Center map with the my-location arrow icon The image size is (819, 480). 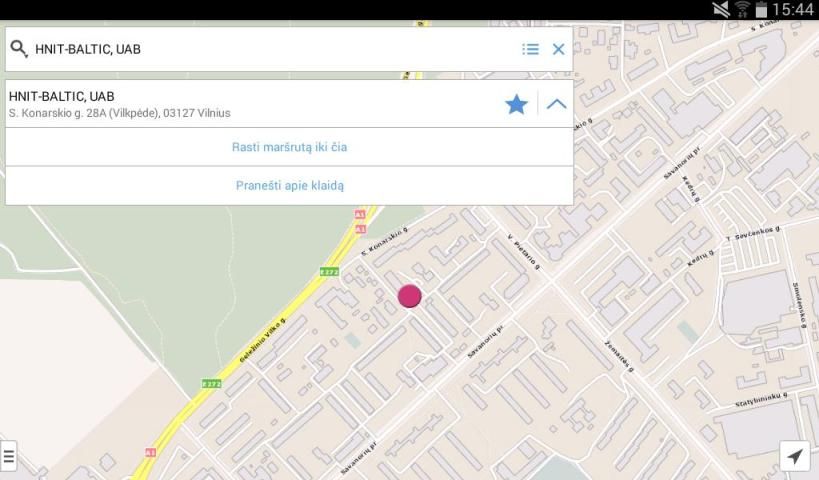[x=794, y=456]
